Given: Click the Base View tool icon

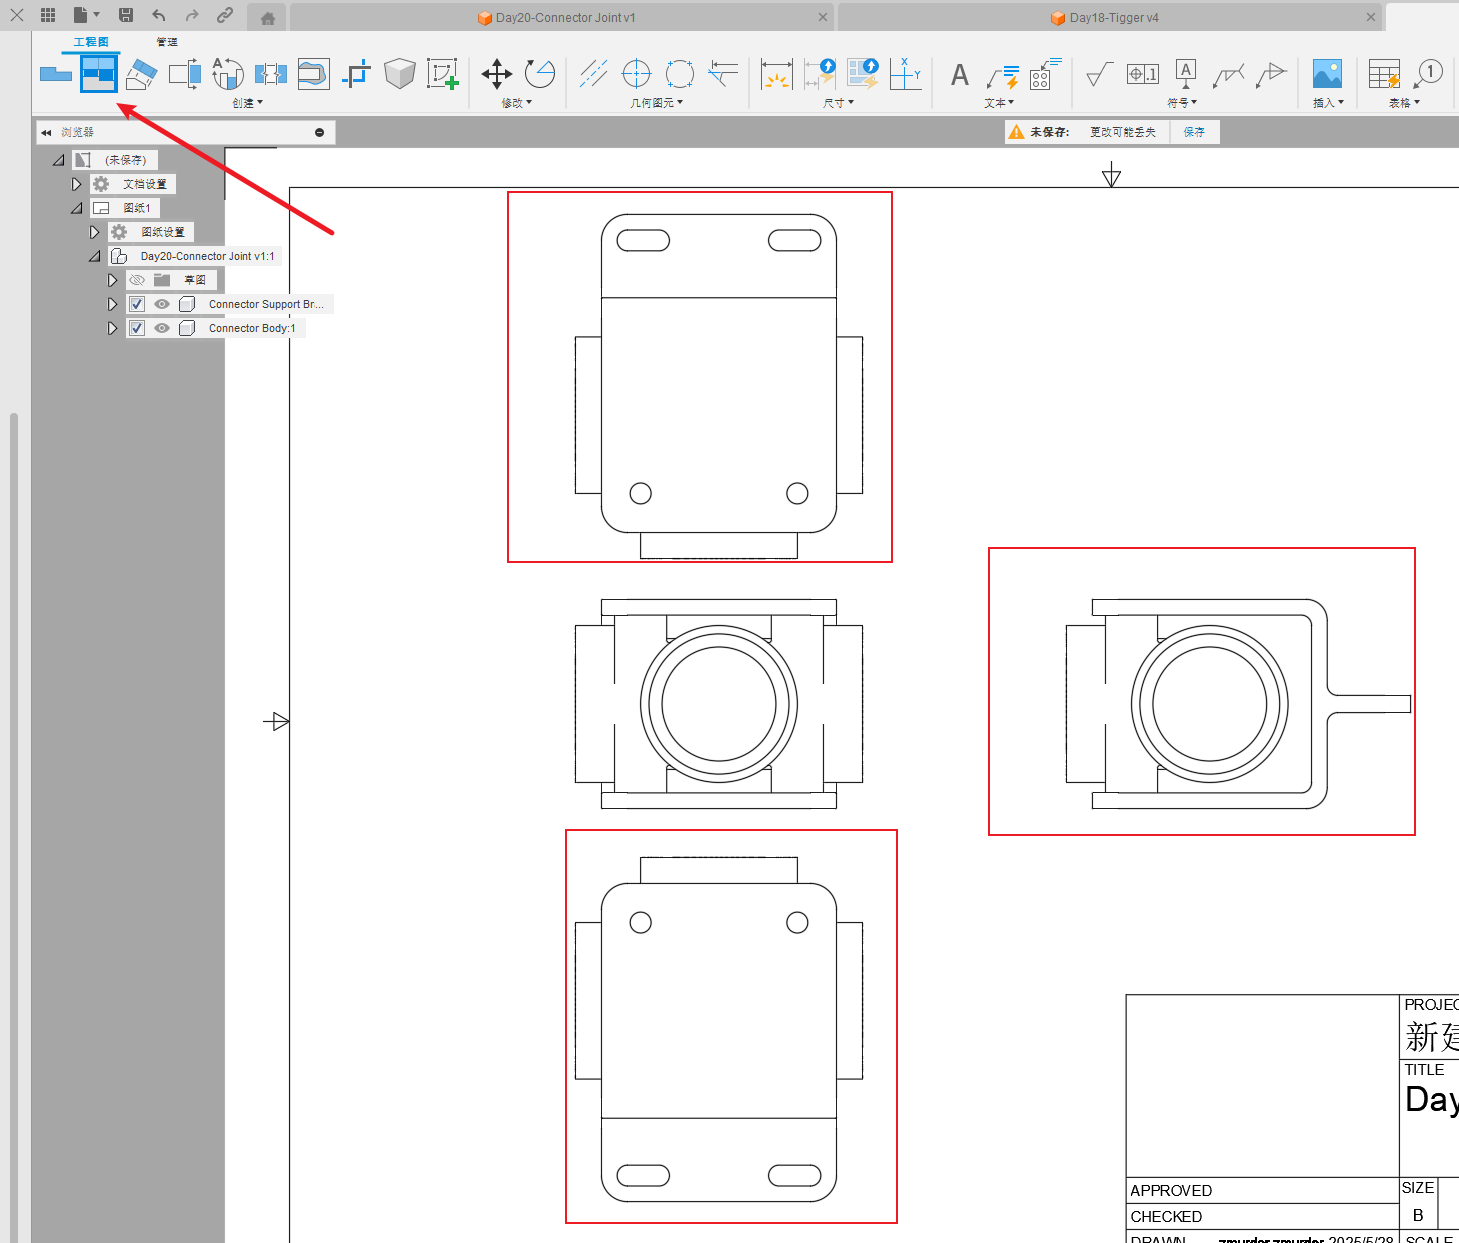Looking at the screenshot, I should 56,74.
